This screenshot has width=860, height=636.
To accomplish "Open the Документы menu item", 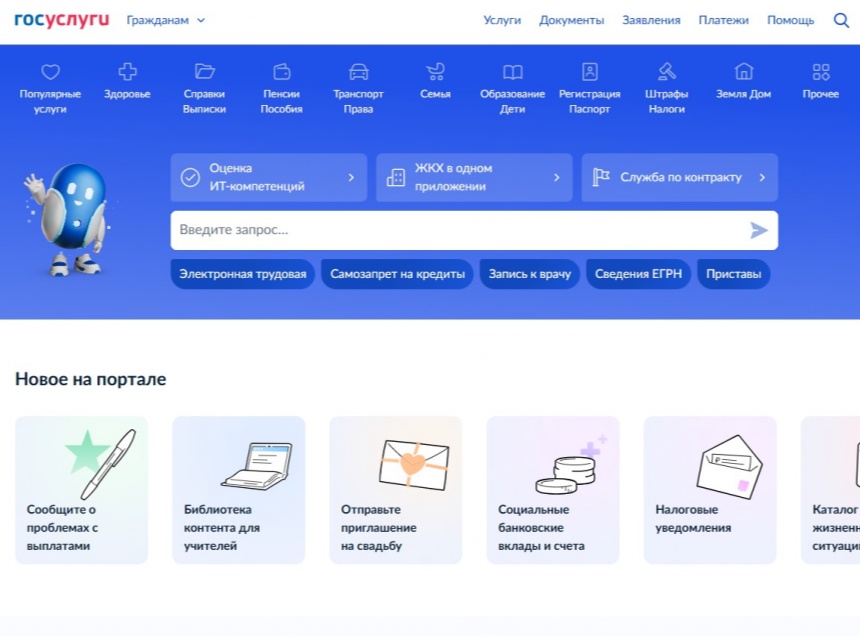I will coord(571,20).
